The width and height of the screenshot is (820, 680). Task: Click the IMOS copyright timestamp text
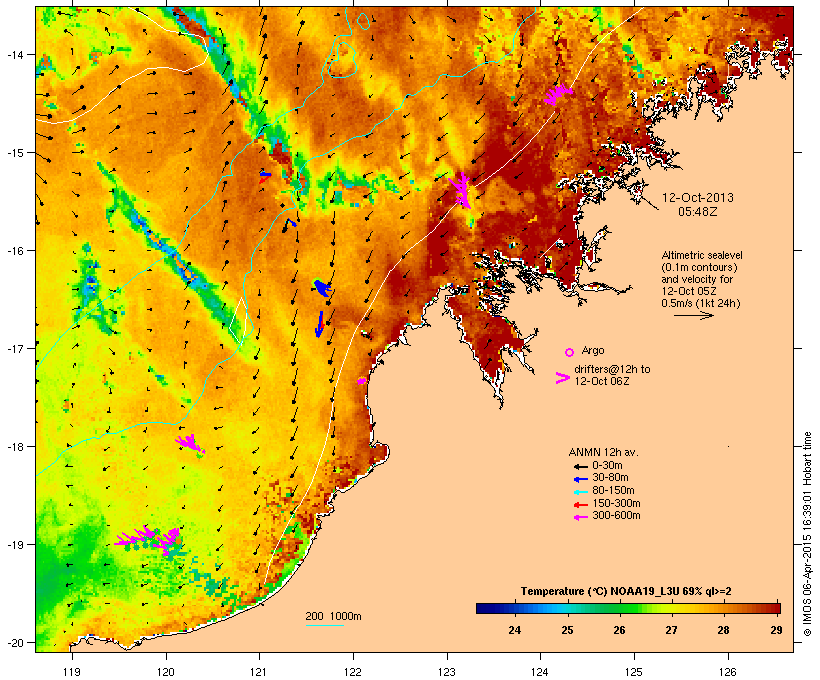click(807, 534)
